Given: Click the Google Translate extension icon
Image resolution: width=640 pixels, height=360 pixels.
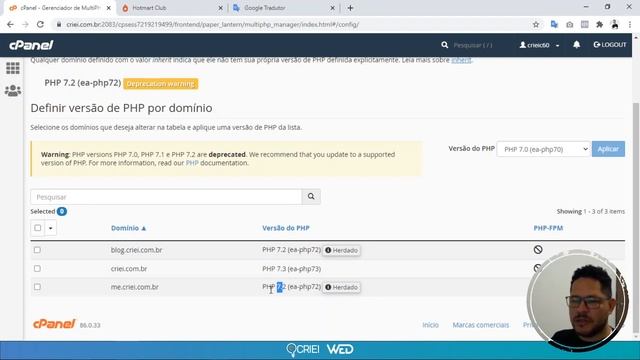Looking at the screenshot, I should (x=554, y=24).
